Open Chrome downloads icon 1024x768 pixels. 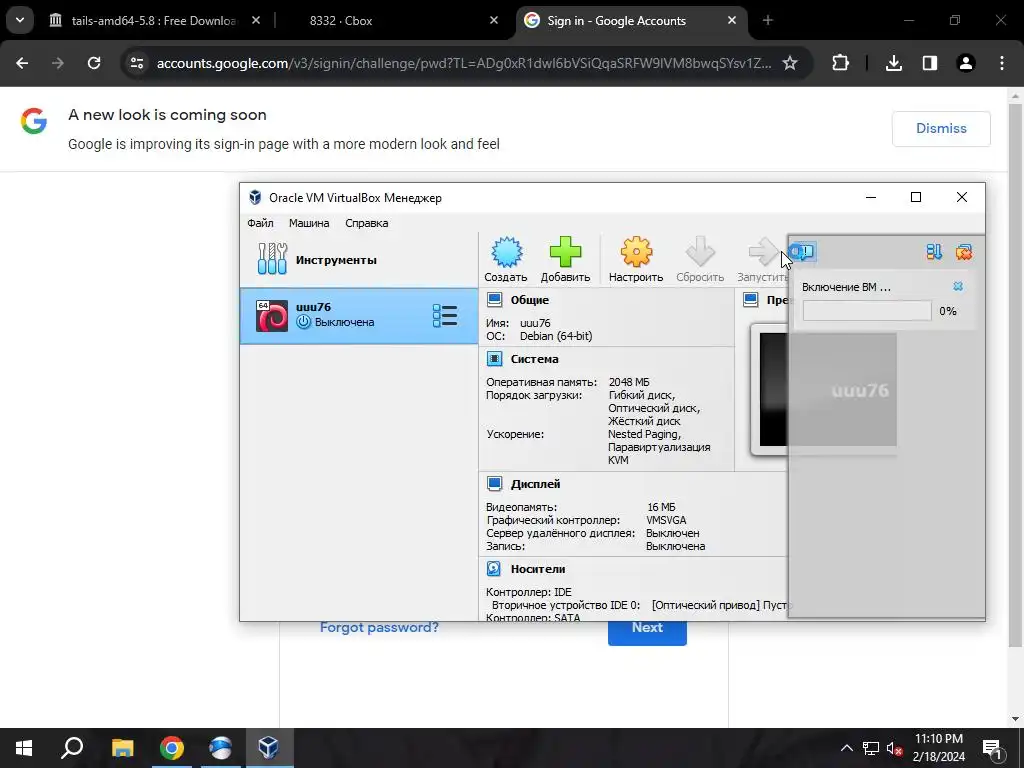[893, 63]
